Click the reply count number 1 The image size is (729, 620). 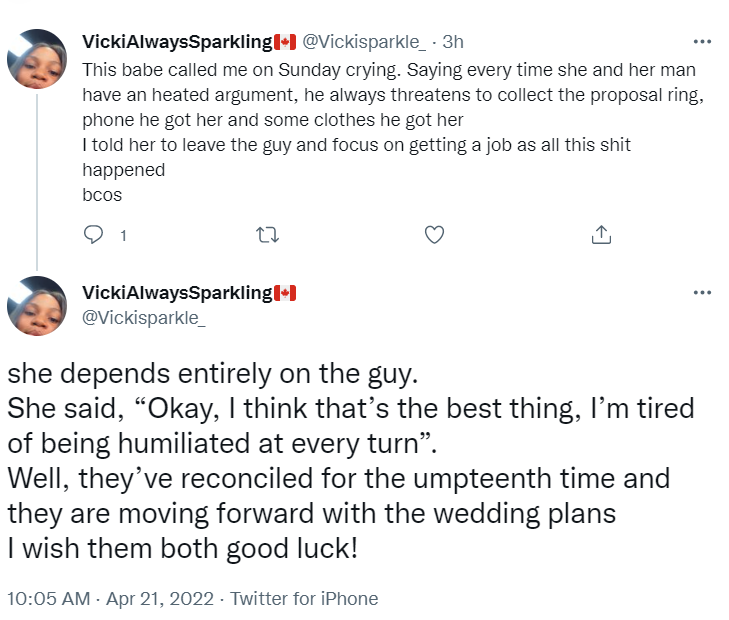point(122,236)
